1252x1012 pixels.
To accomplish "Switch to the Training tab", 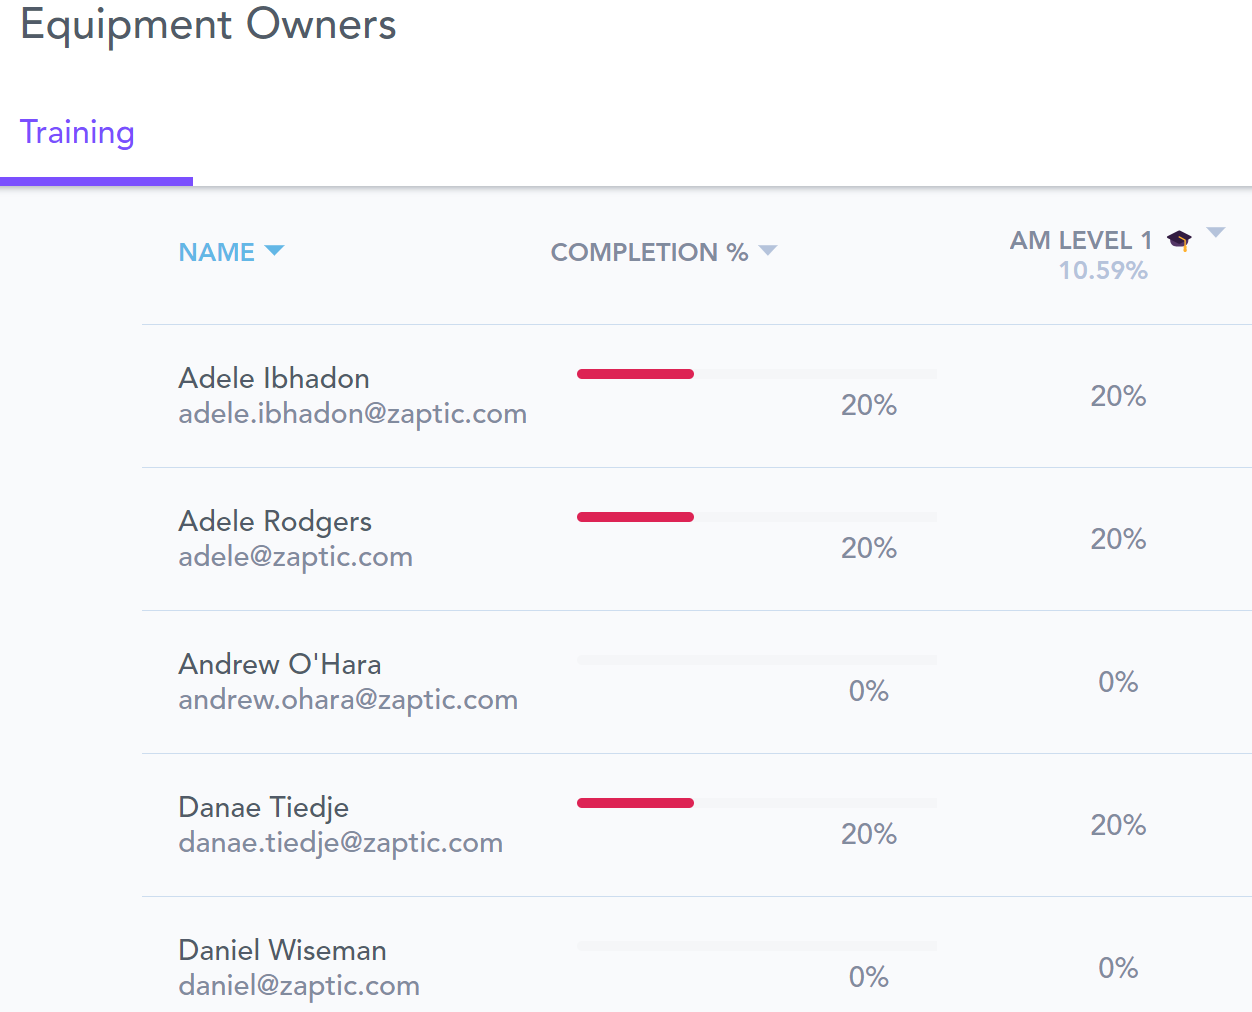I will coord(78,133).
